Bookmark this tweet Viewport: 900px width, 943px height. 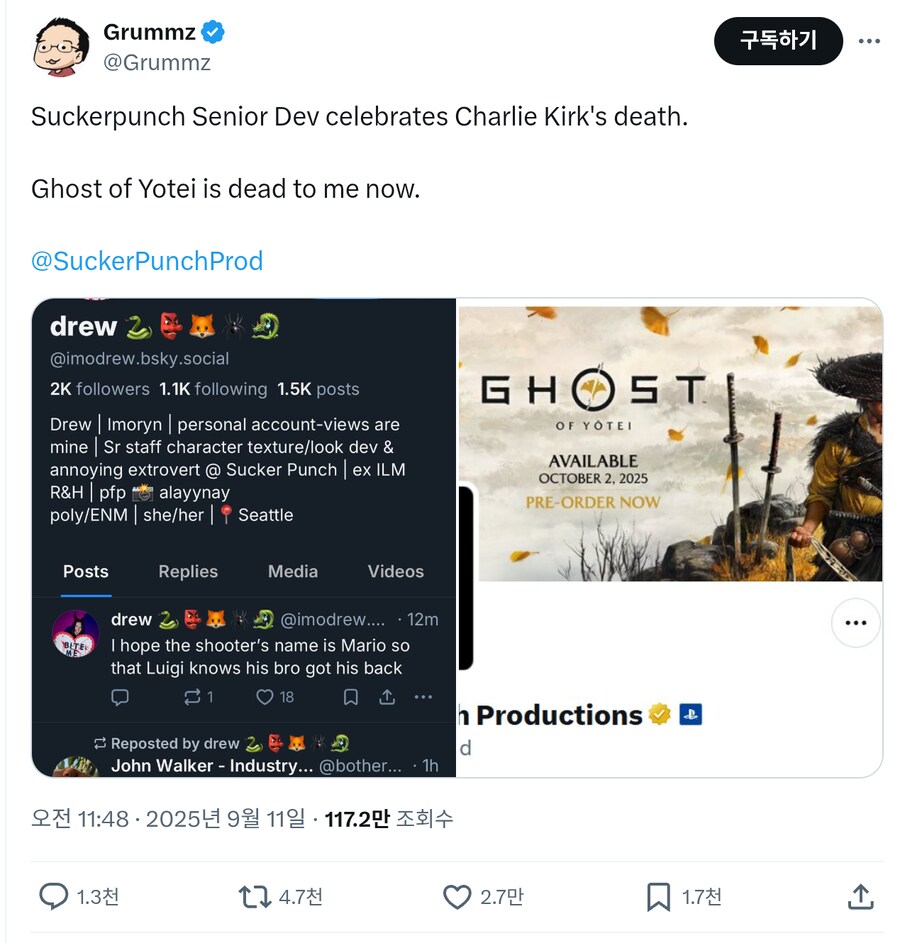pos(658,896)
